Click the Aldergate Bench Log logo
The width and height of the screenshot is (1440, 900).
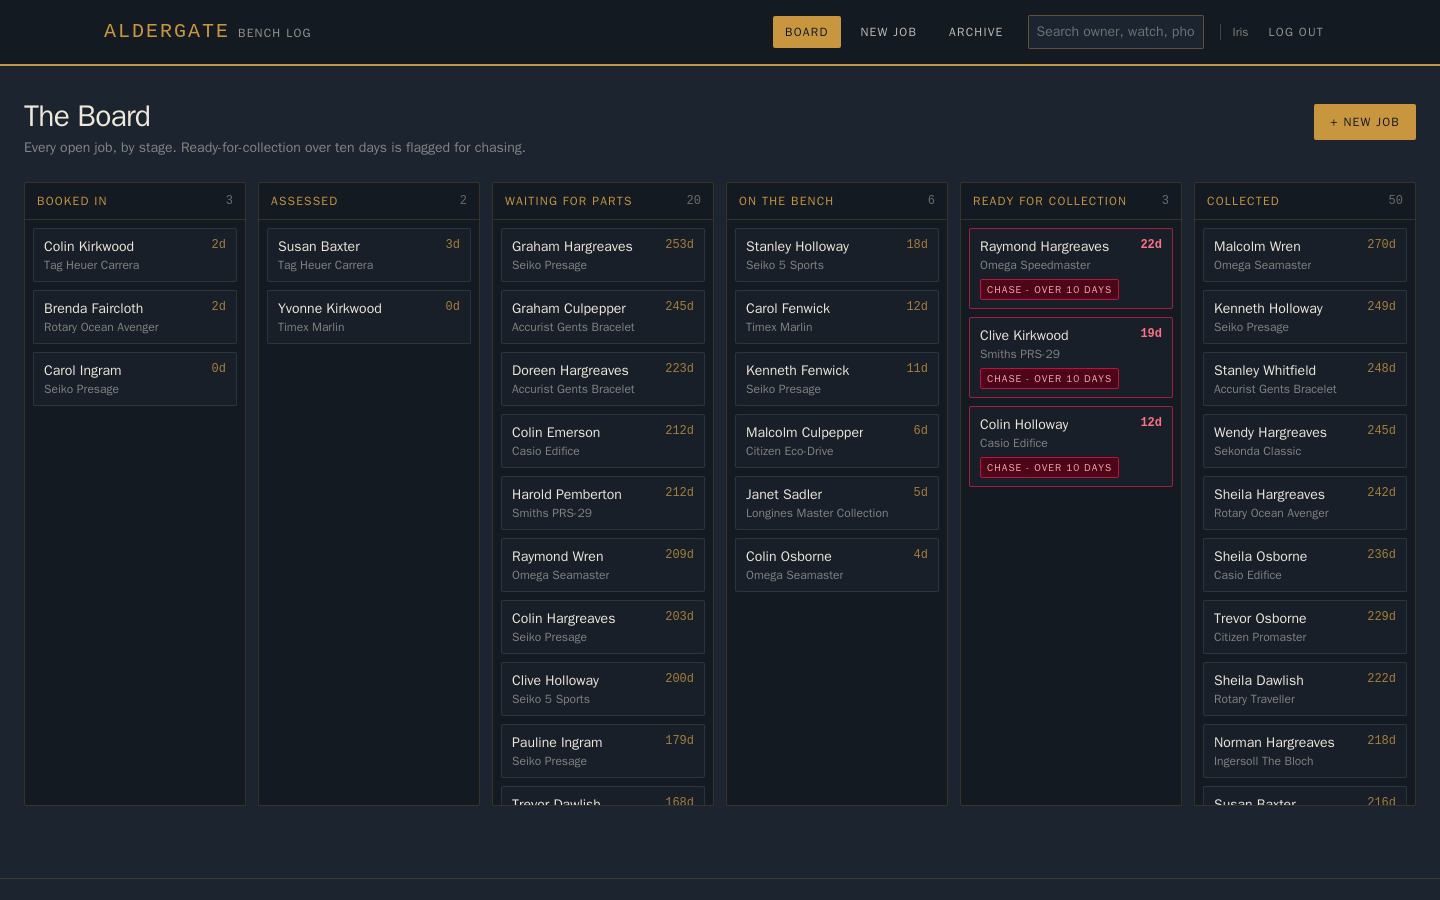pos(207,31)
